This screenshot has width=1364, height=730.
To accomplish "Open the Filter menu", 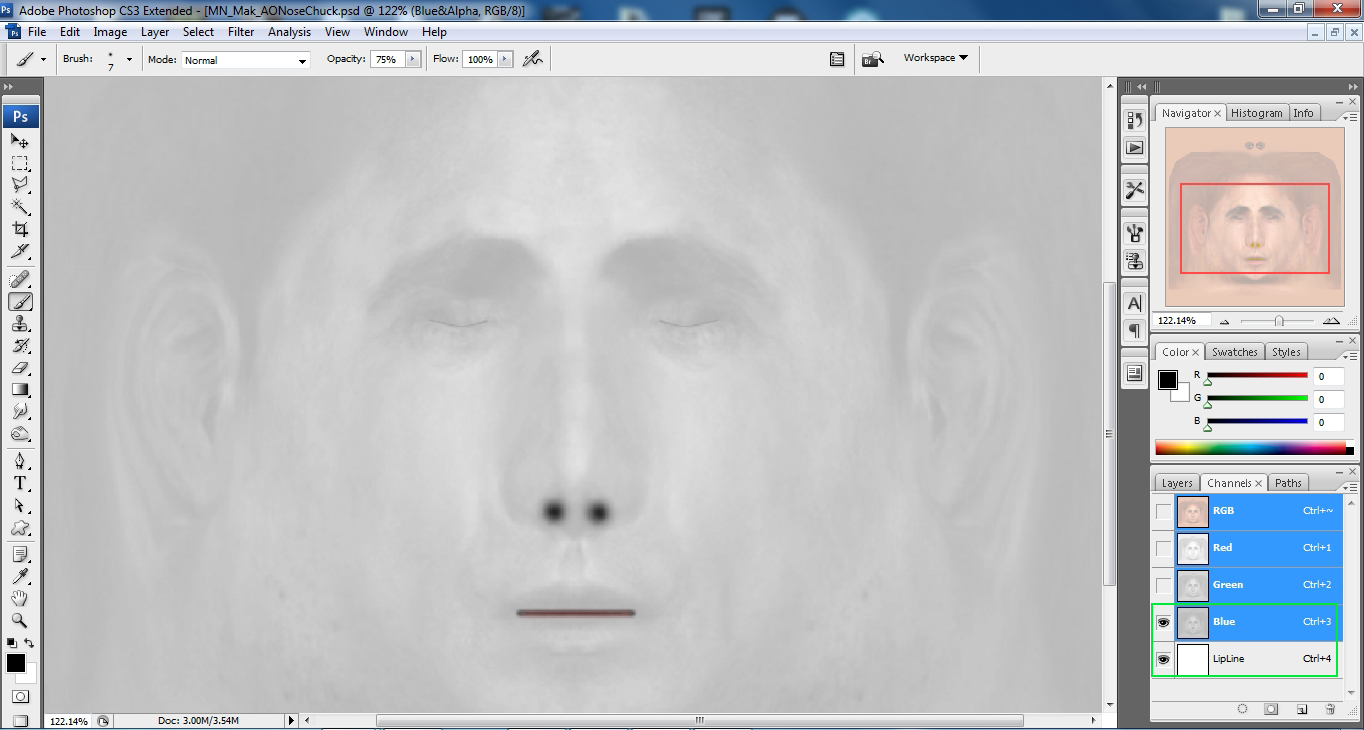I will pos(241,32).
